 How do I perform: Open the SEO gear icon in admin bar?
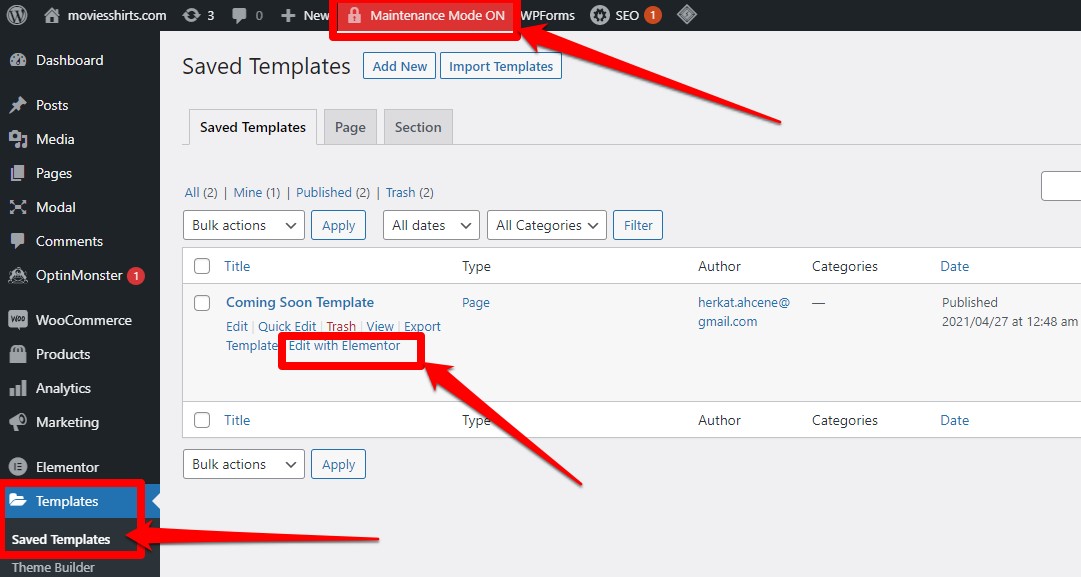[600, 15]
